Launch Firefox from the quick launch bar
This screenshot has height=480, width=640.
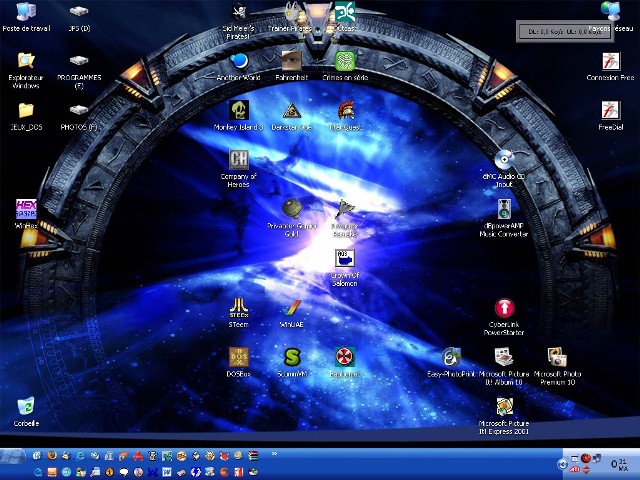pos(52,456)
